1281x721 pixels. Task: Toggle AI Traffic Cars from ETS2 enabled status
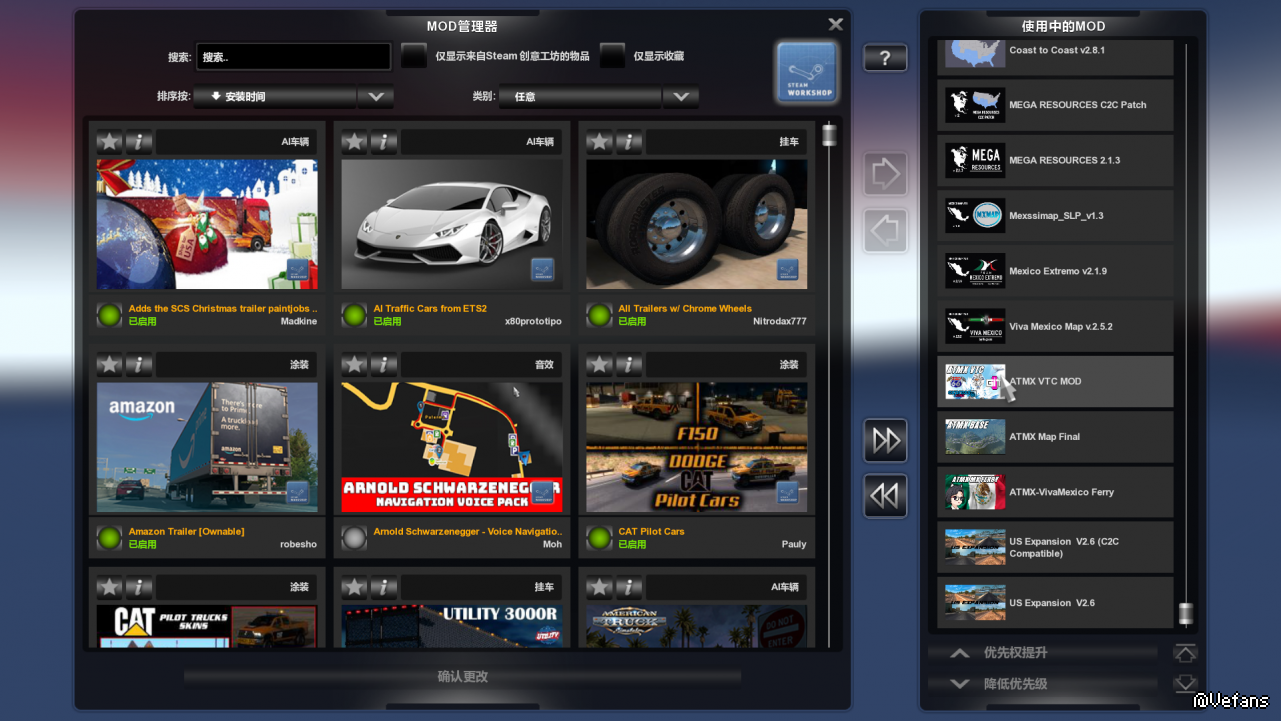coord(354,315)
